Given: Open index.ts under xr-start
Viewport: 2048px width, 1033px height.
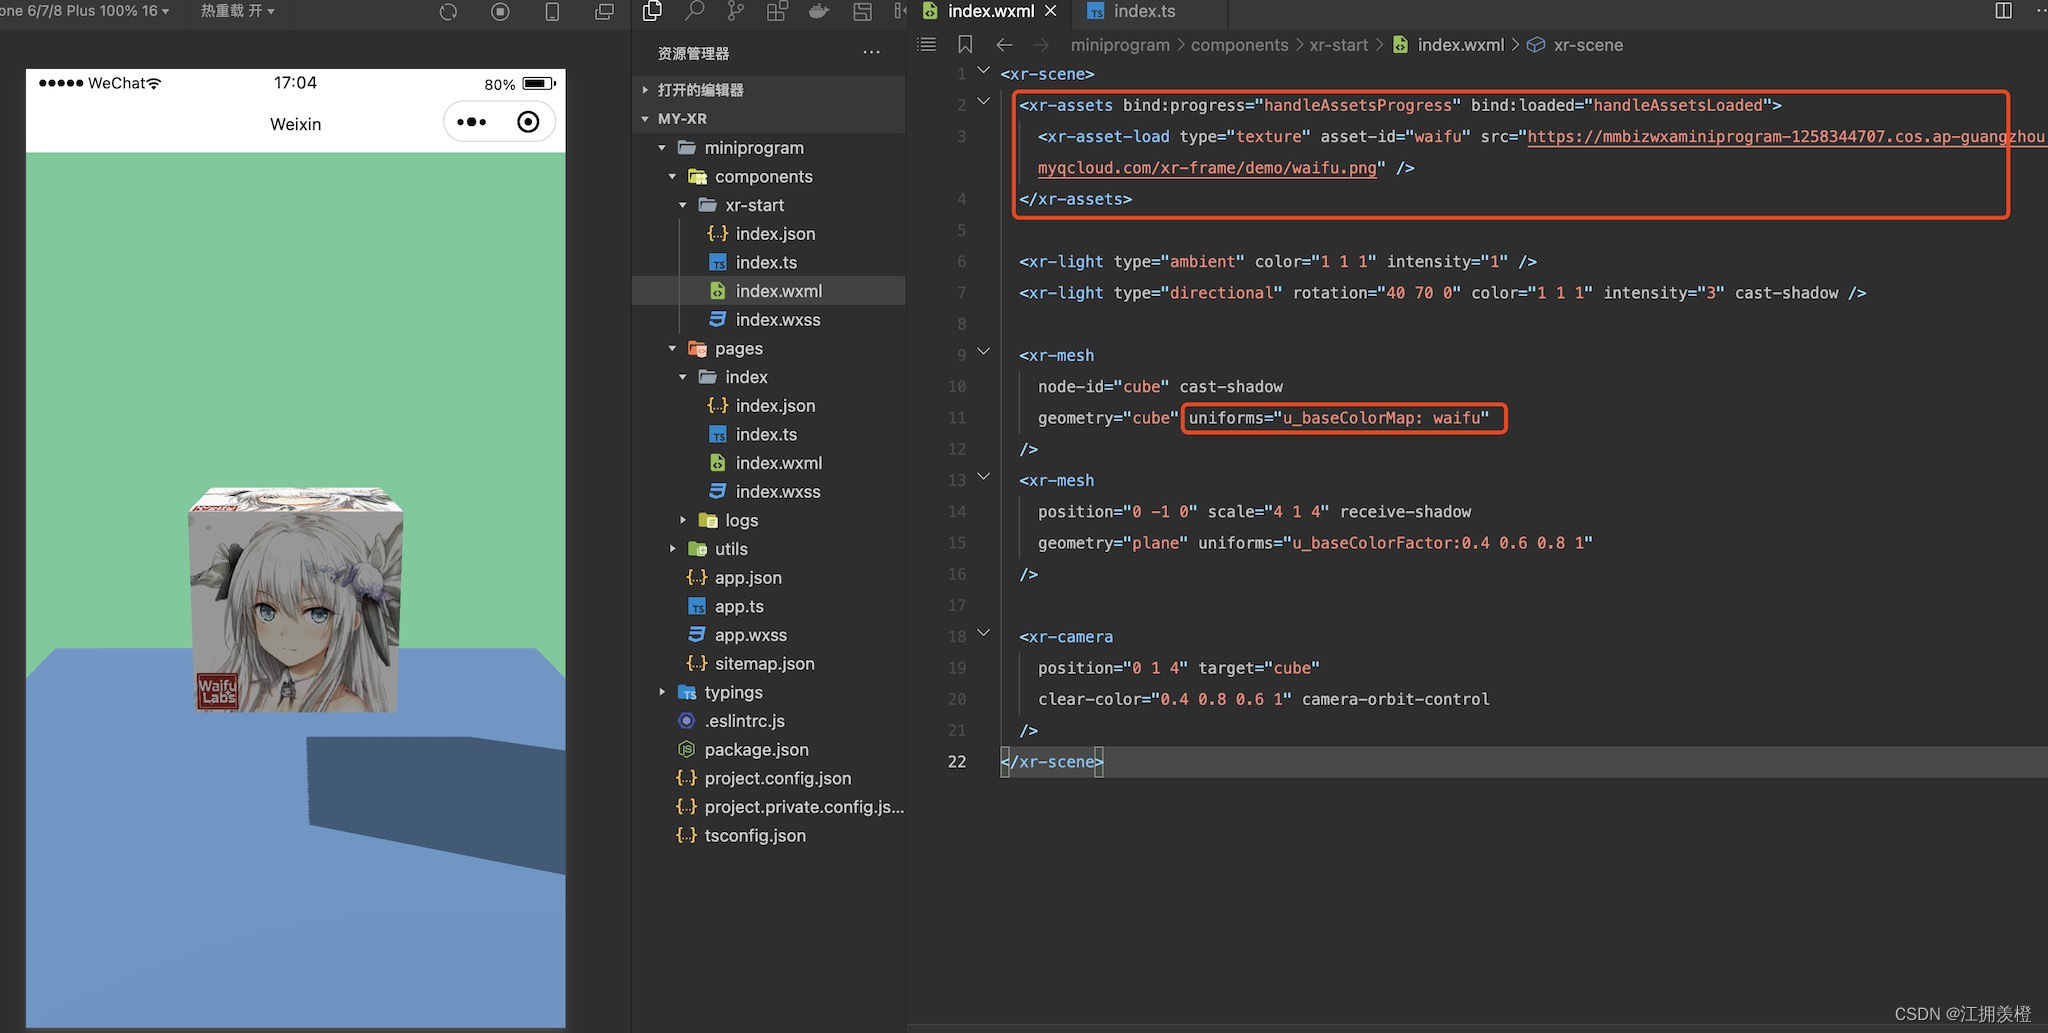Looking at the screenshot, I should (766, 263).
